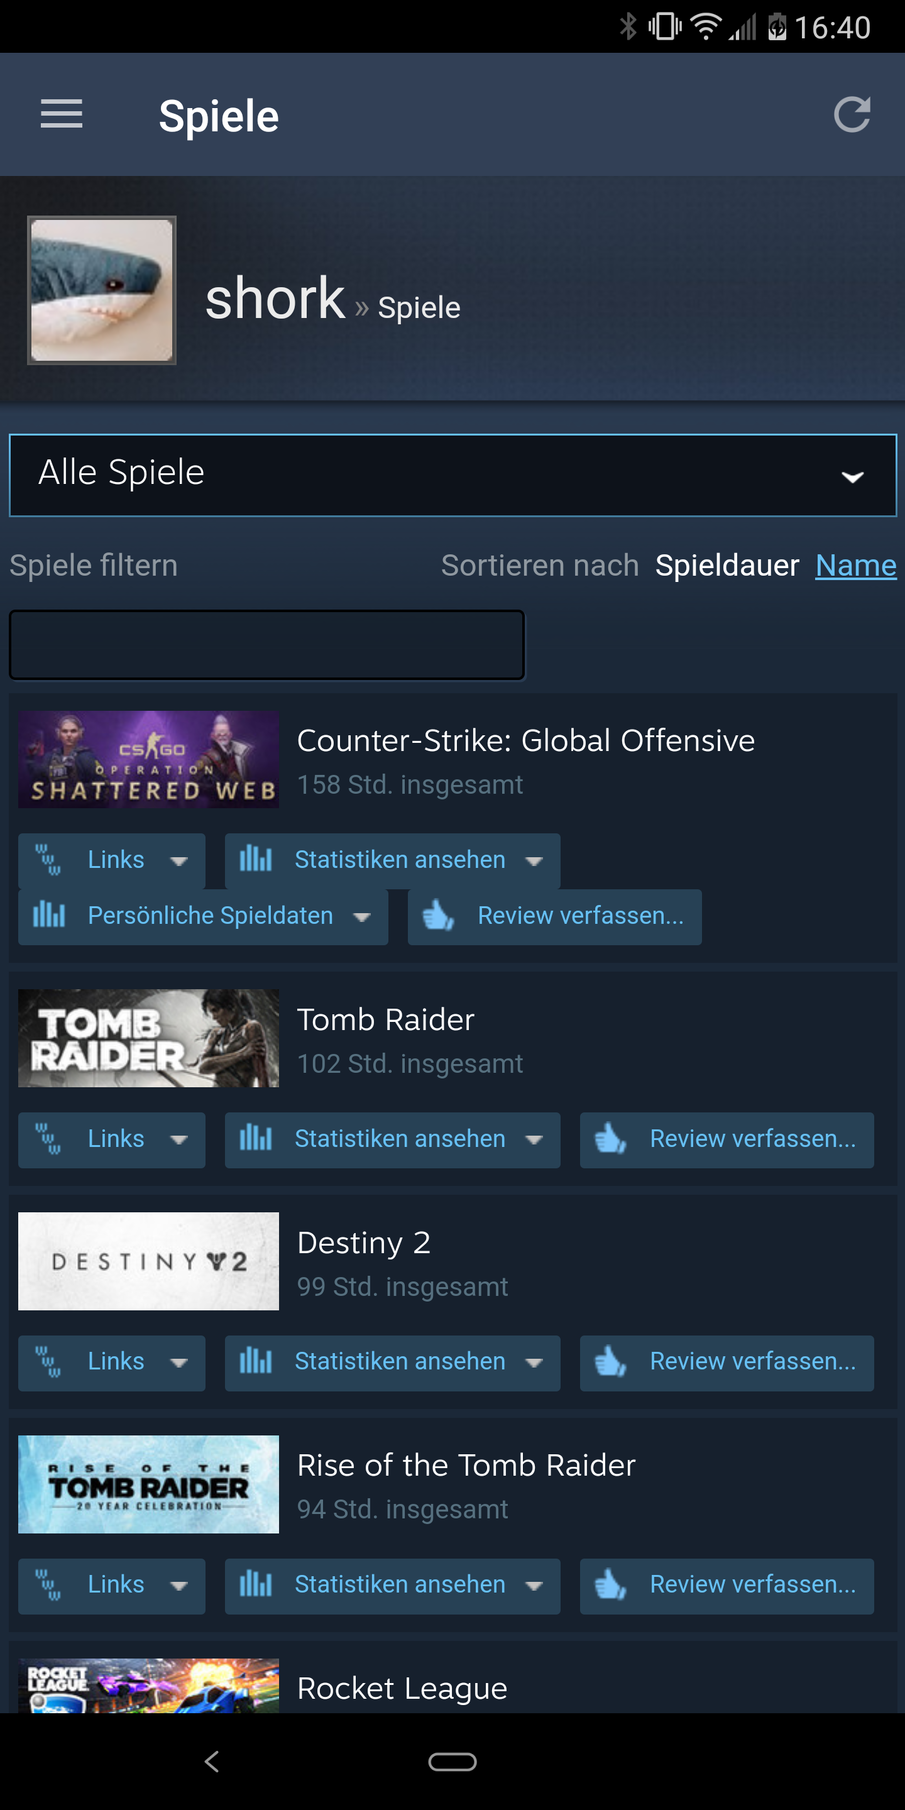Click Review verfassen for Destiny 2
The height and width of the screenshot is (1810, 905).
pos(727,1362)
